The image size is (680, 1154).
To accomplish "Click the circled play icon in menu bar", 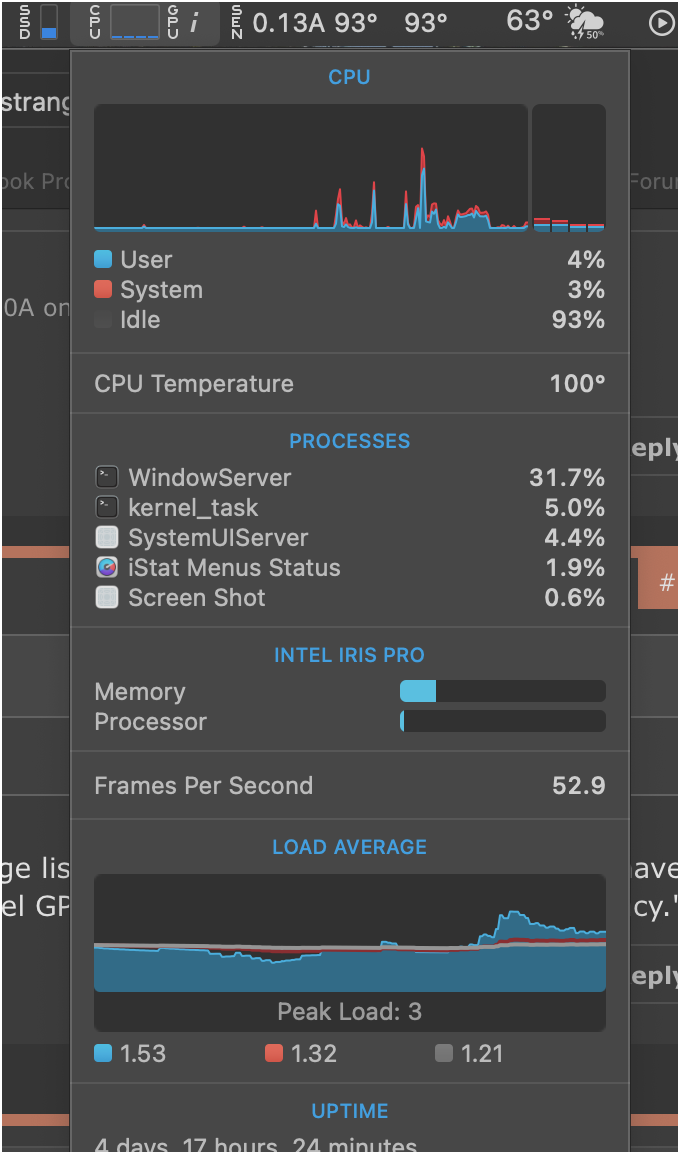I will pos(661,21).
